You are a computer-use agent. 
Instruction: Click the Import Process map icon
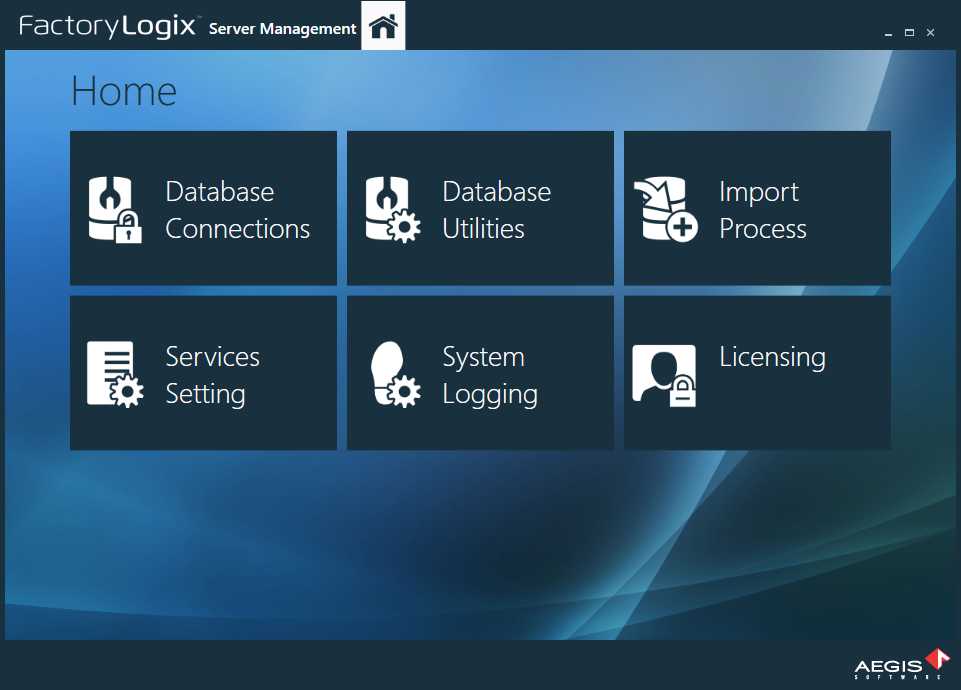tap(665, 207)
